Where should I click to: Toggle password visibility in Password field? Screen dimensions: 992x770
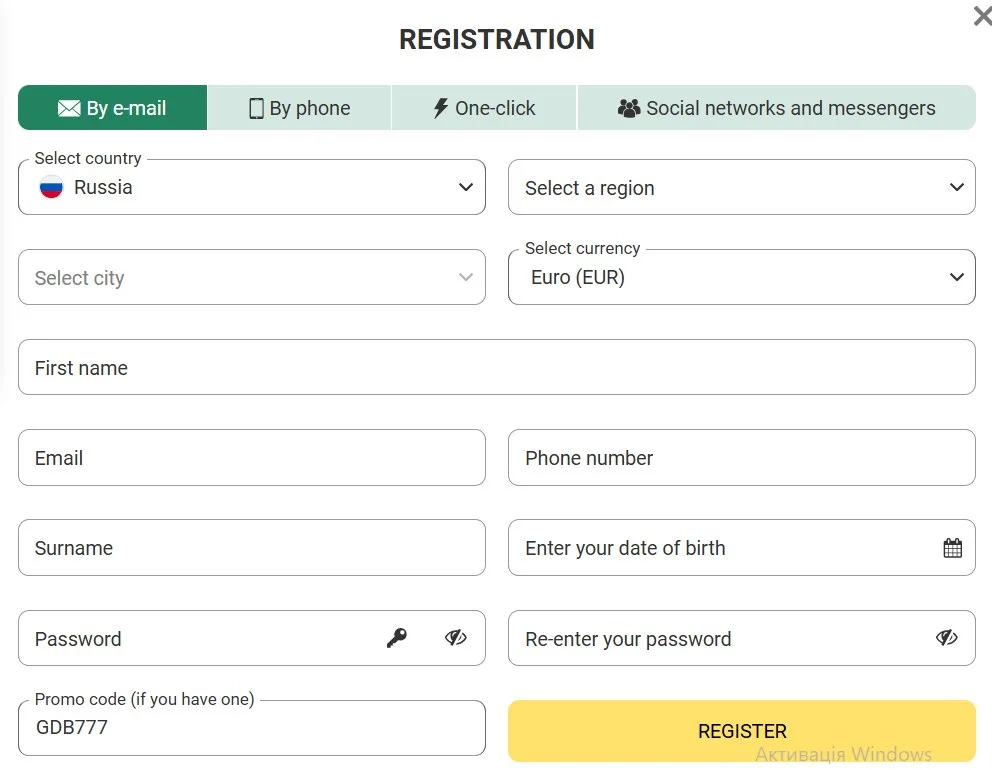tap(456, 638)
